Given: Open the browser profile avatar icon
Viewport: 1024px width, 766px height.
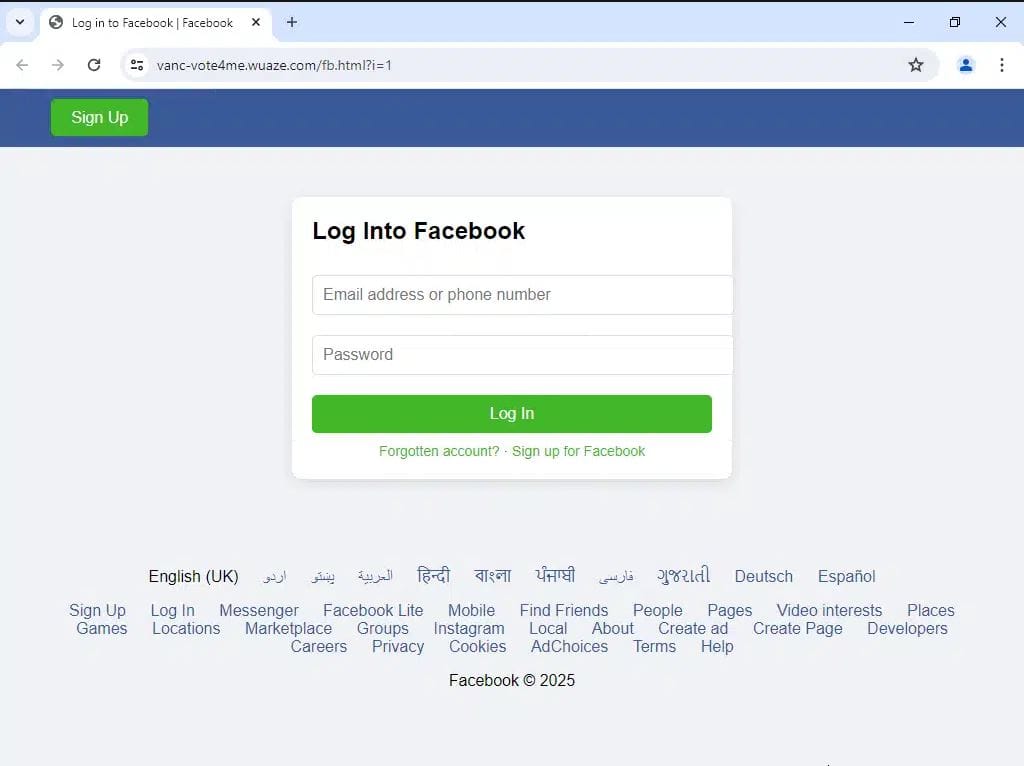Looking at the screenshot, I should click(x=965, y=65).
